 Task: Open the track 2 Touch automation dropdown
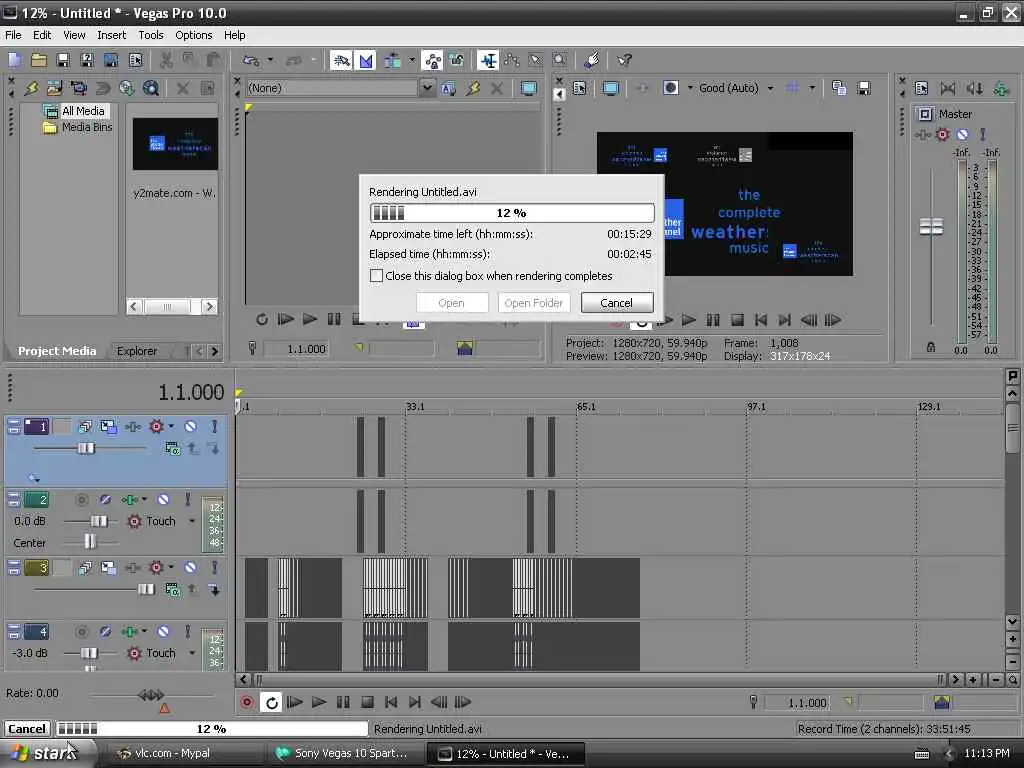(192, 521)
